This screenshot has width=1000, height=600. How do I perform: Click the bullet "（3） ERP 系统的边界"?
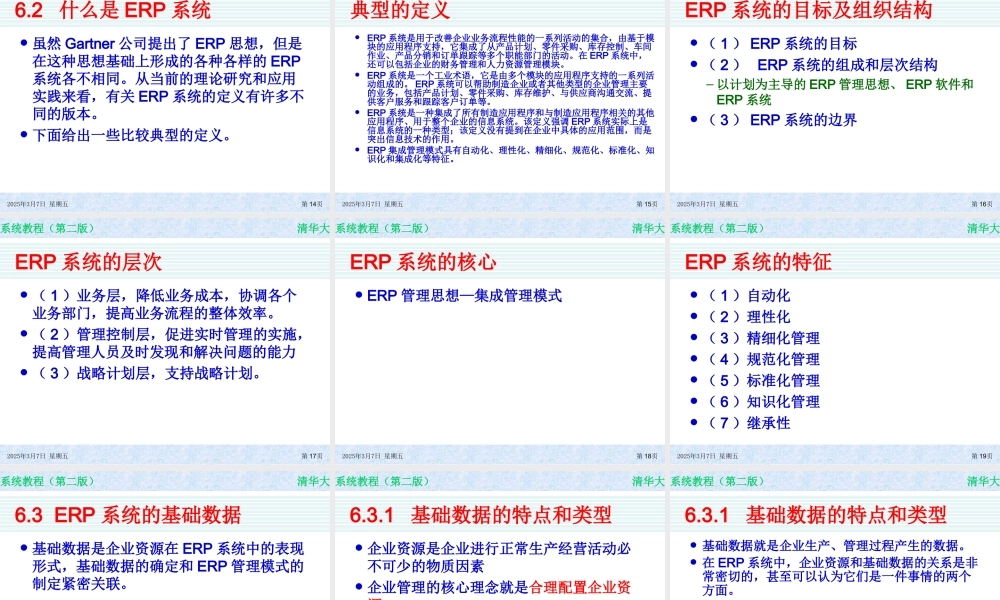(x=780, y=120)
